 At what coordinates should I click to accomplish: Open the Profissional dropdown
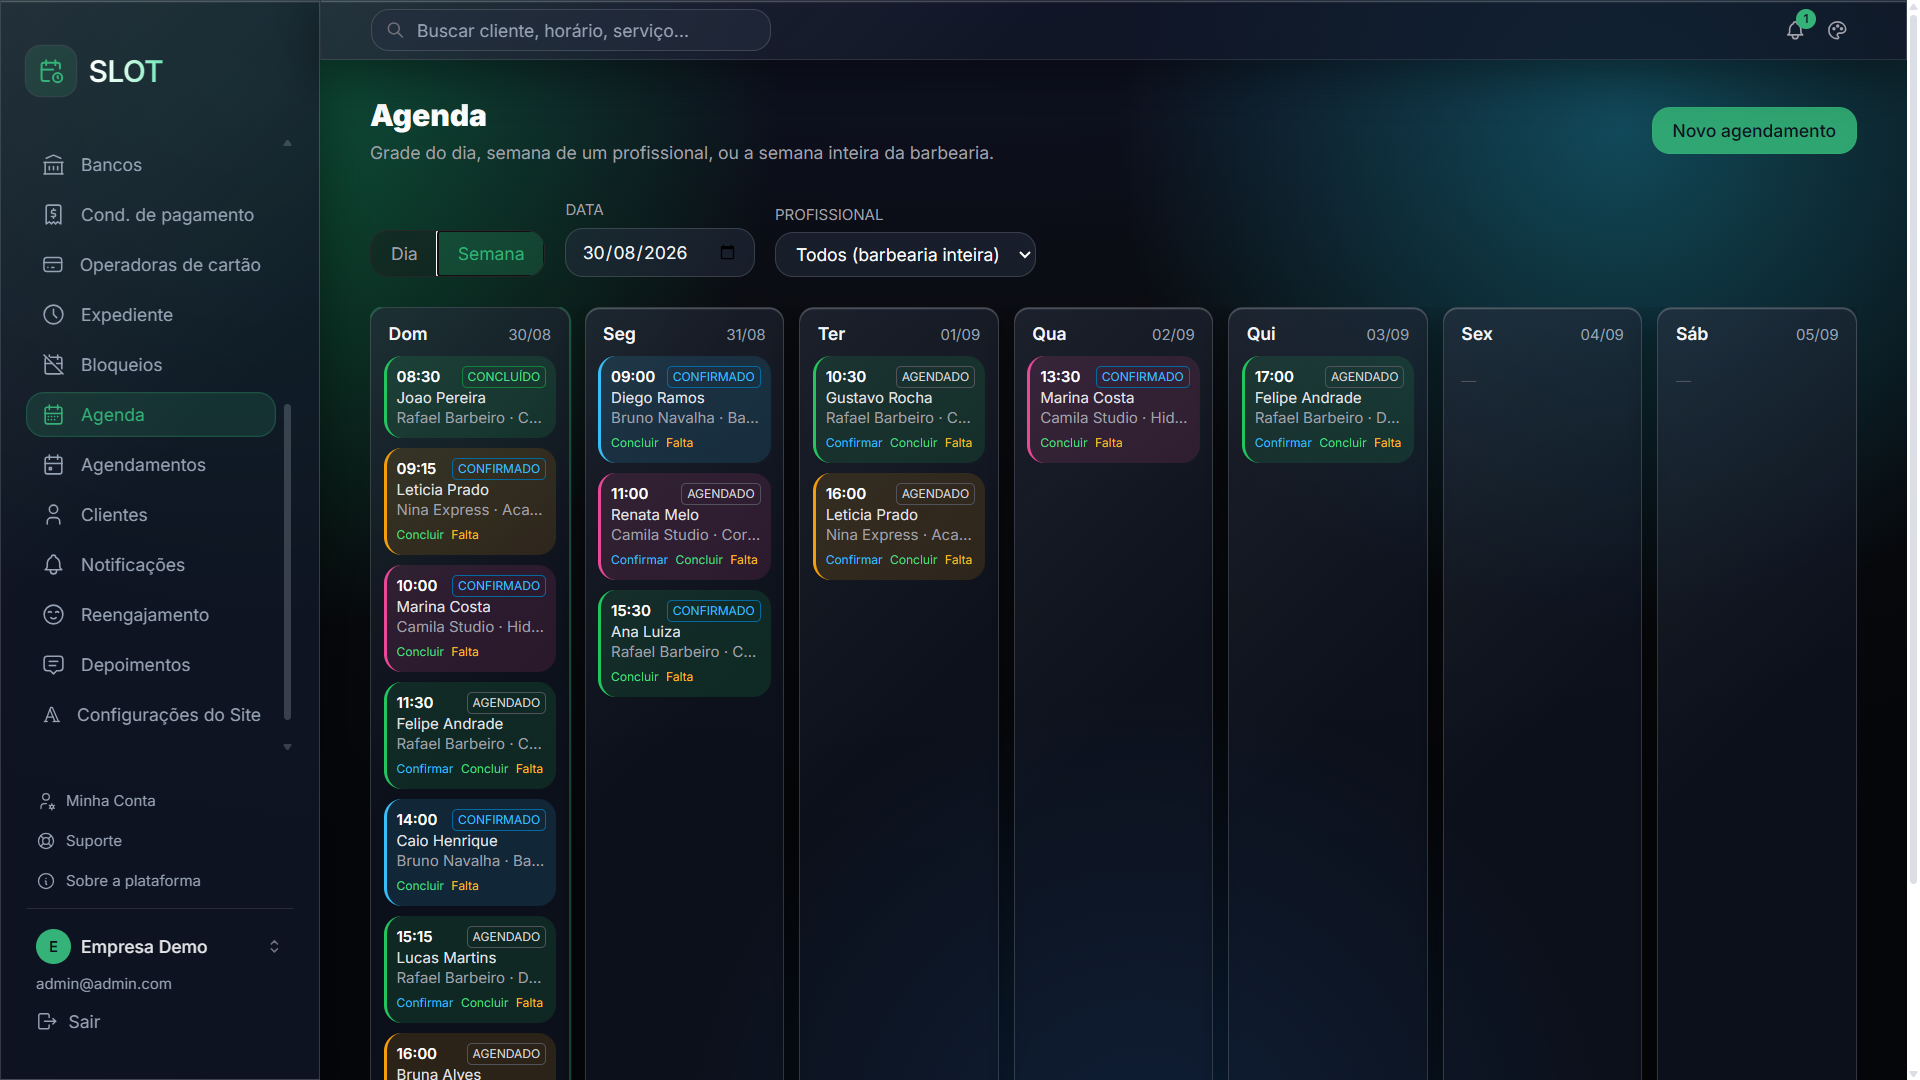[x=905, y=255]
